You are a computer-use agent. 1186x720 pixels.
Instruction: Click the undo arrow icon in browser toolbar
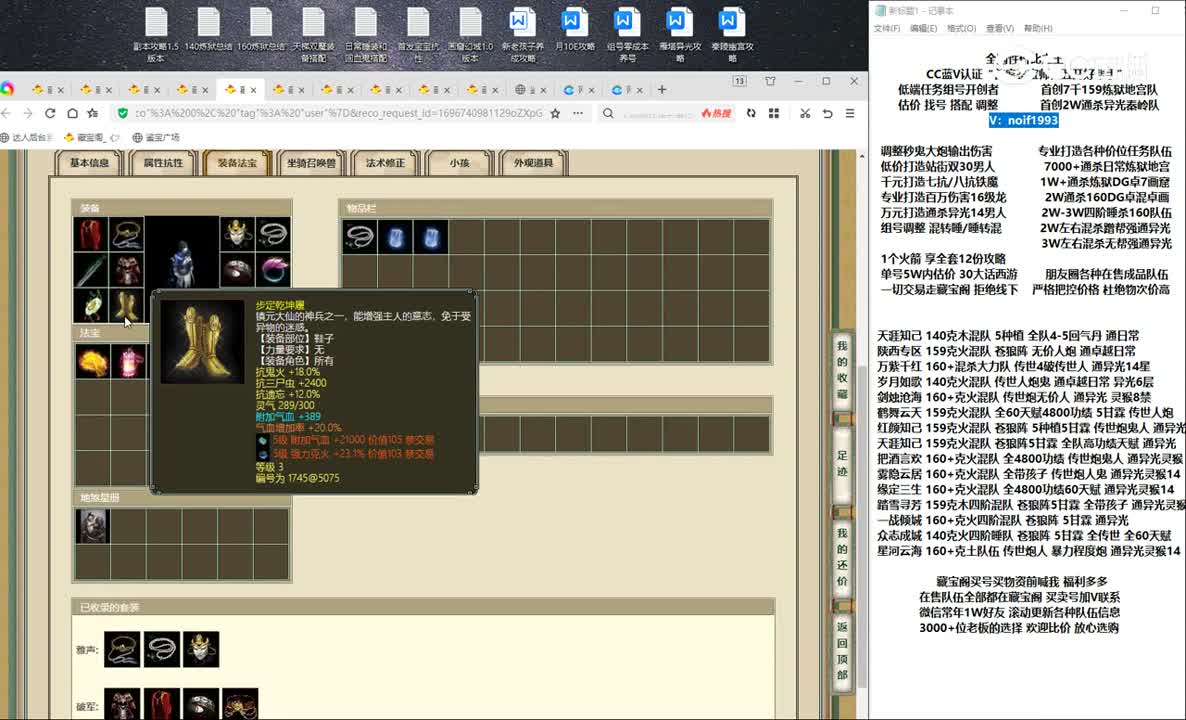827,113
